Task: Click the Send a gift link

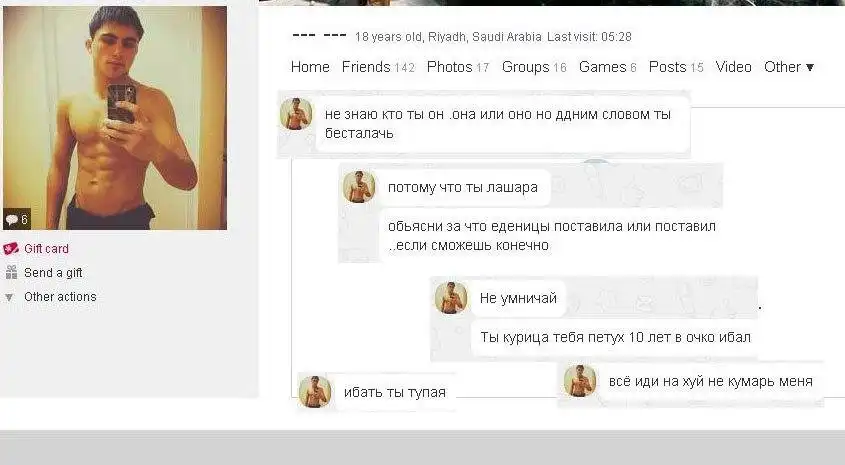Action: 53,273
